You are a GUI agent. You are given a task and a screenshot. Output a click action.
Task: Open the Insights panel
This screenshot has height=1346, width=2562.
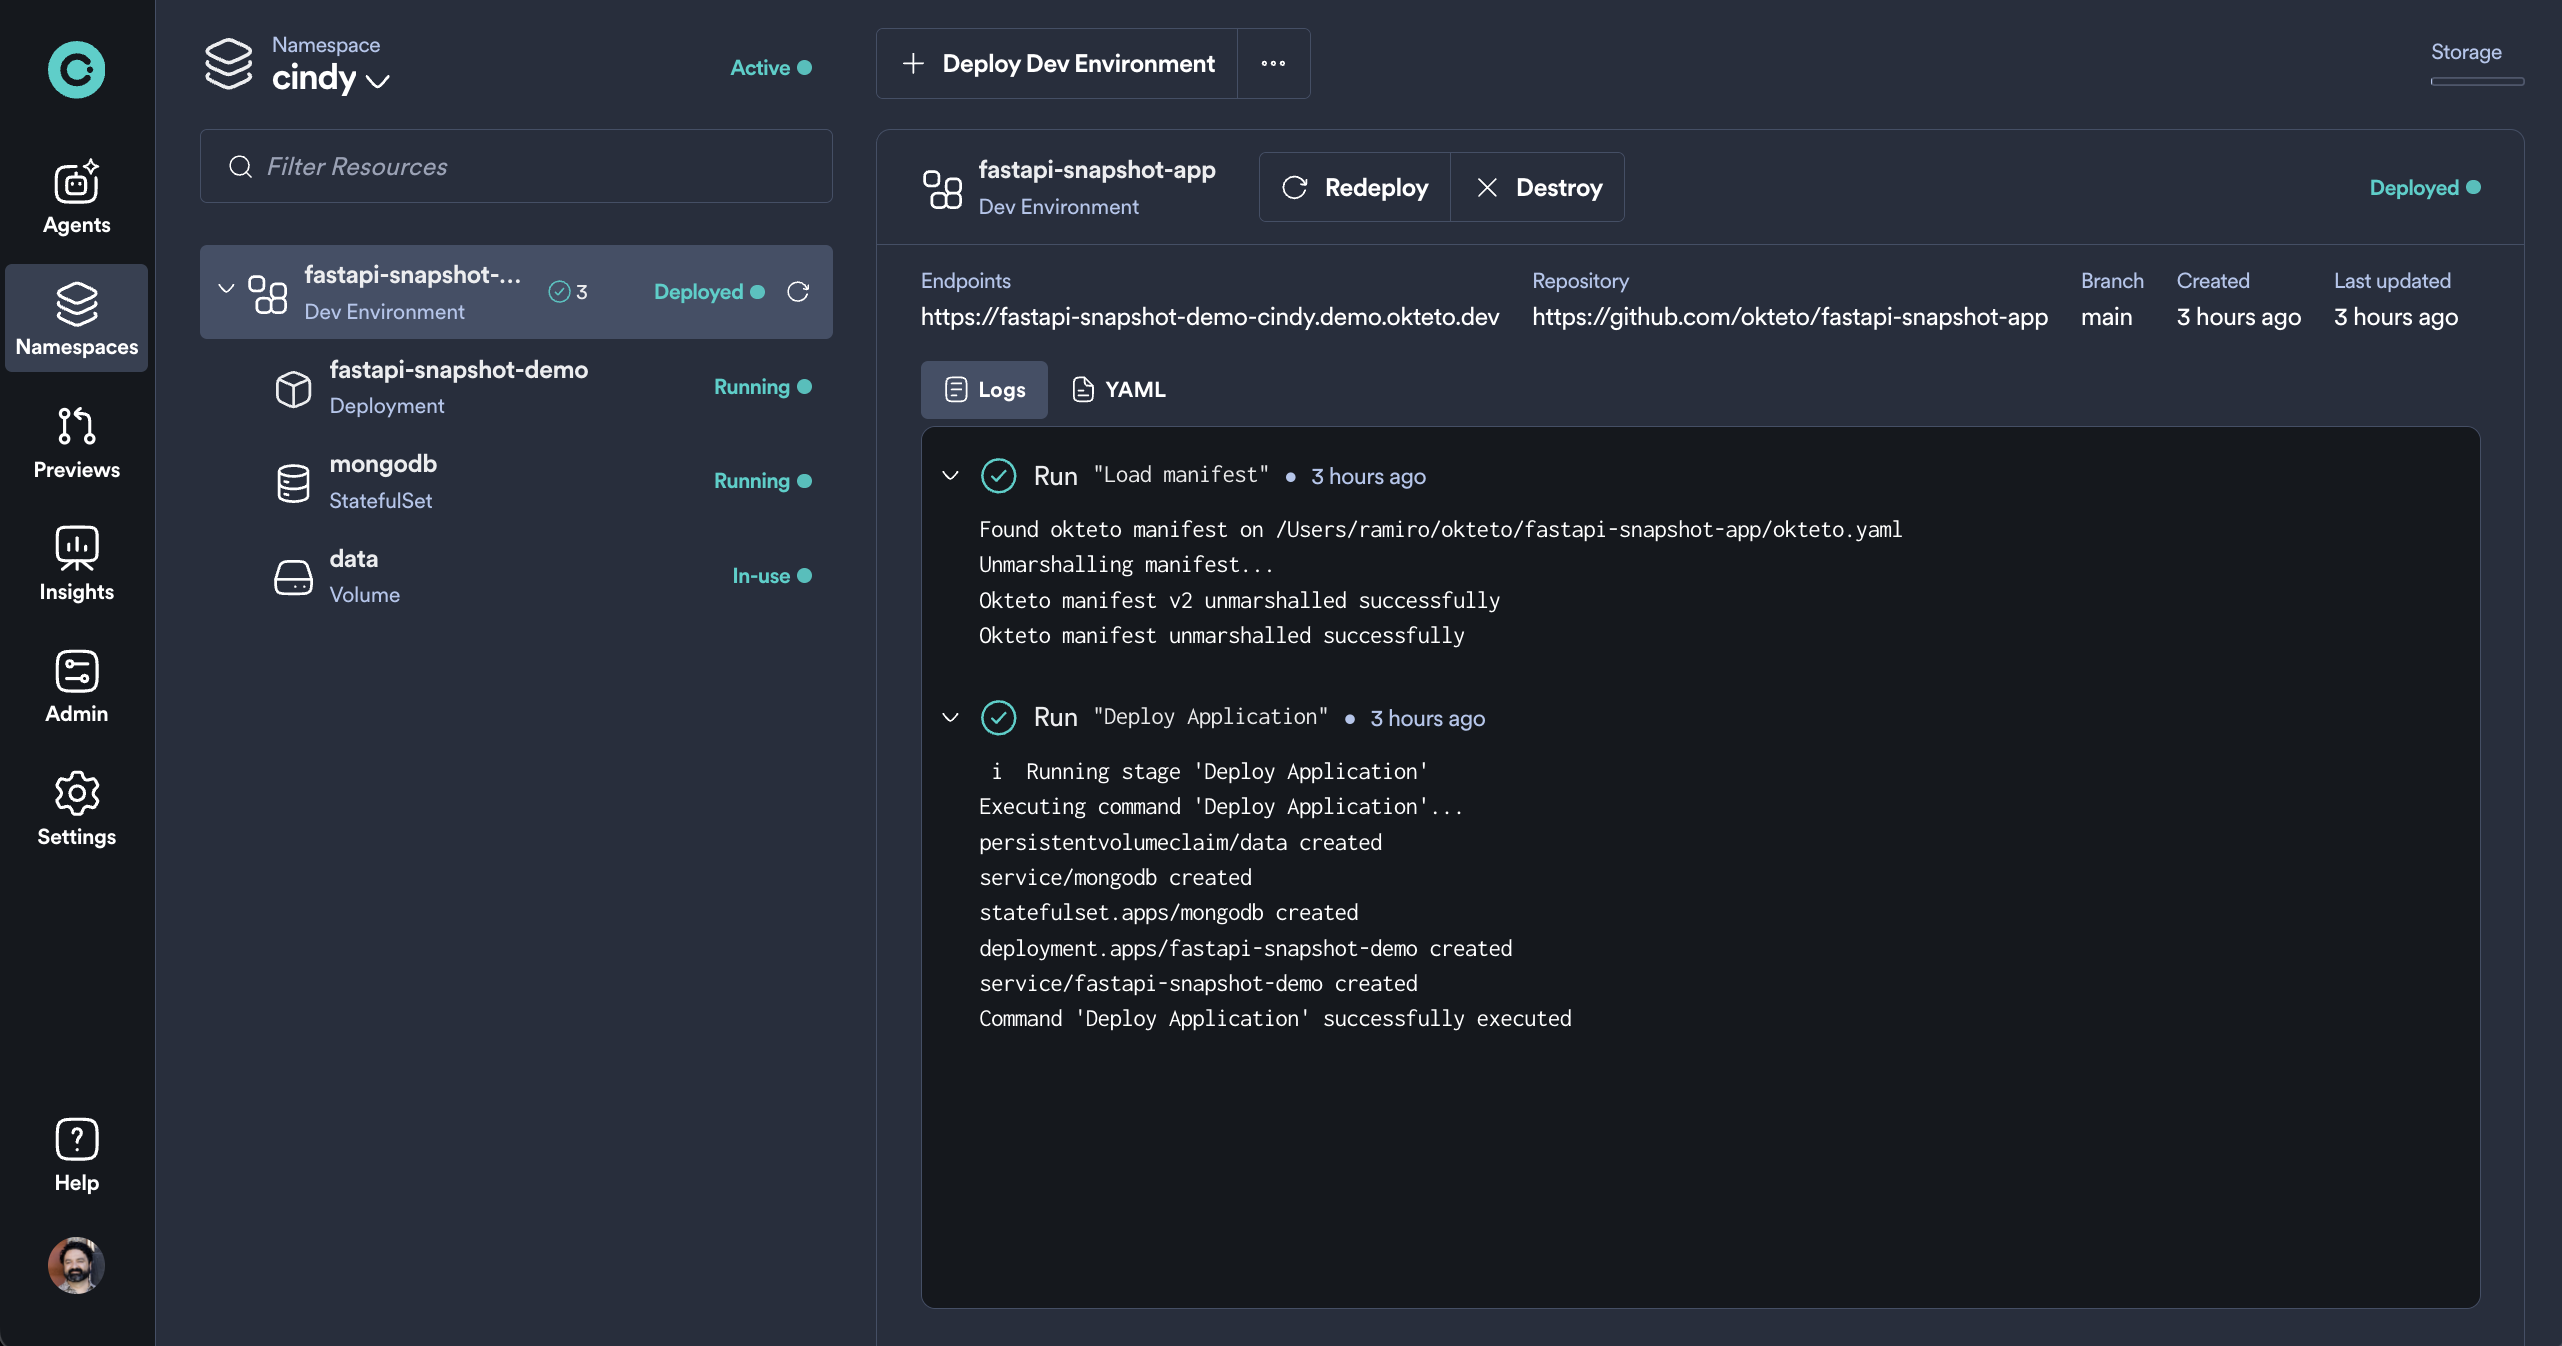click(76, 565)
